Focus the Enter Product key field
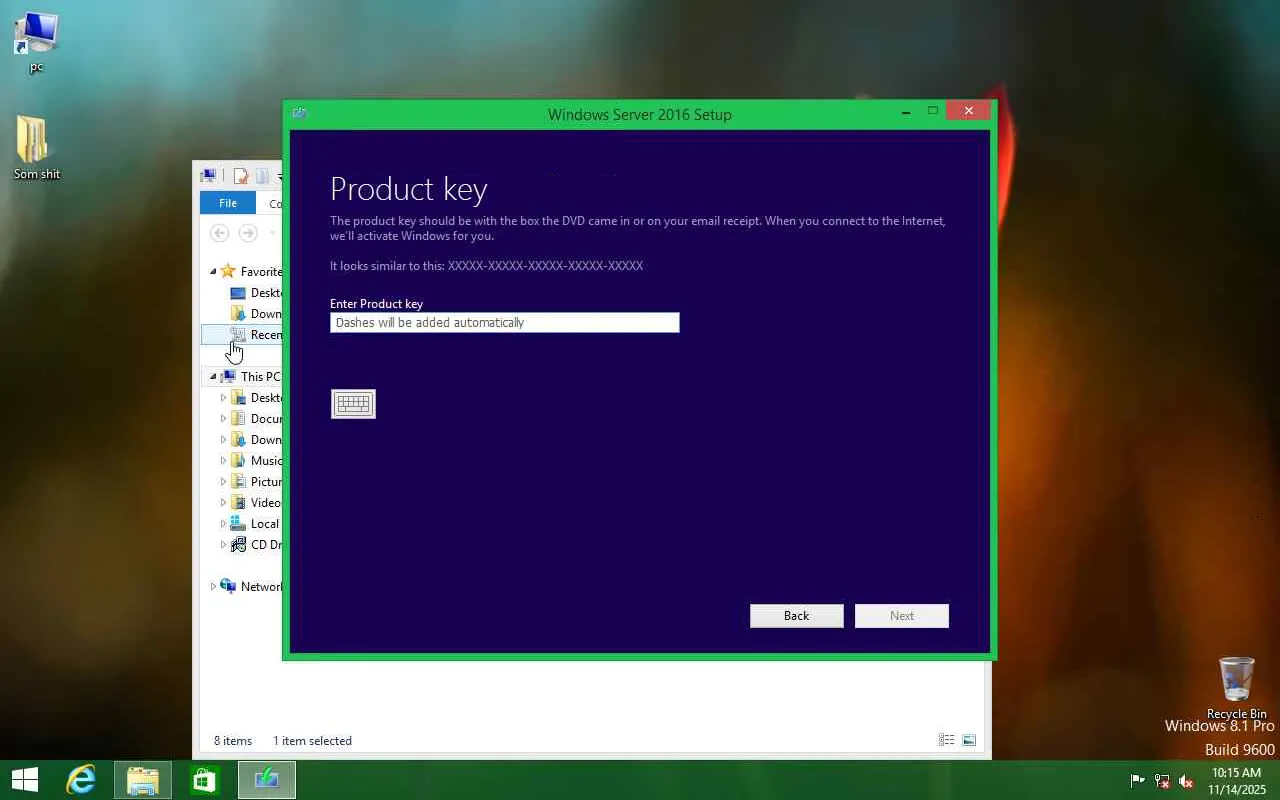 pos(505,323)
